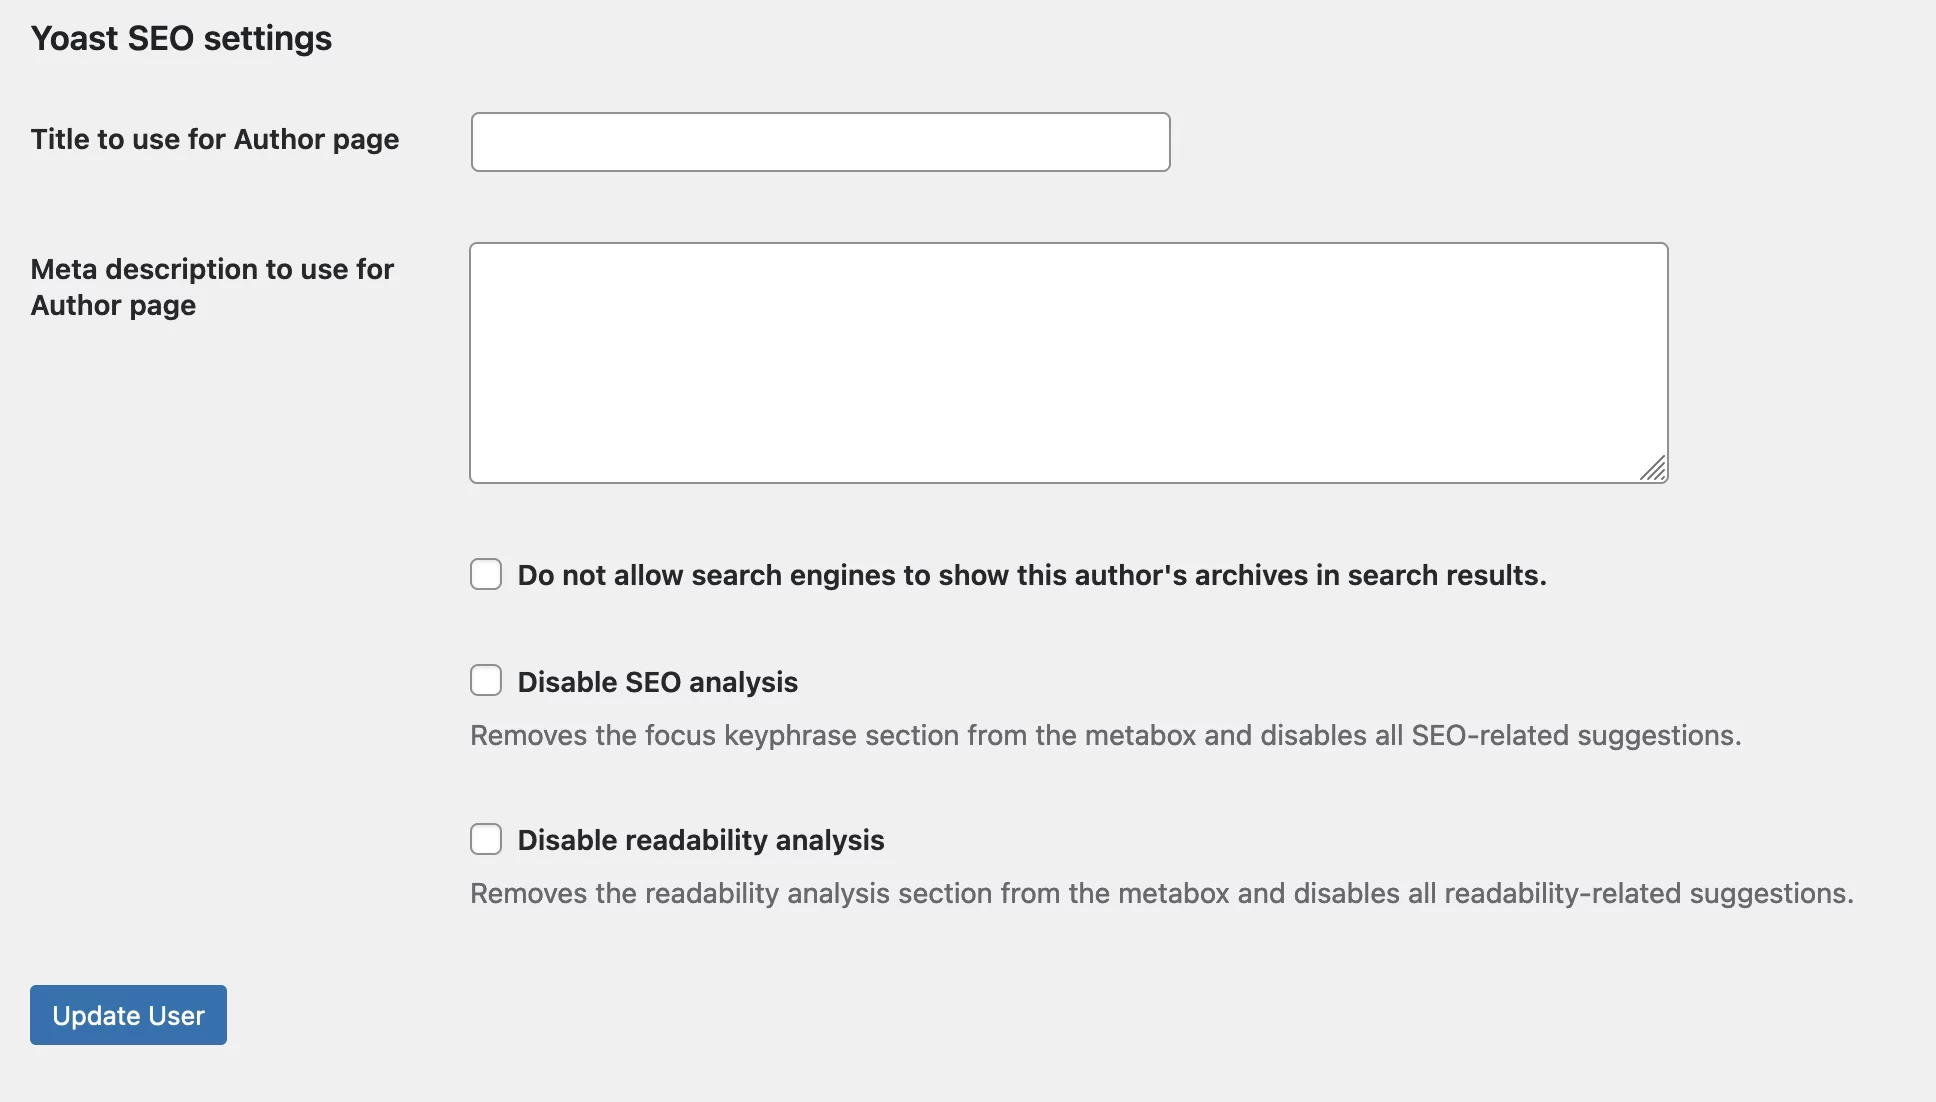Check the Disable readability analysis box
This screenshot has width=1936, height=1102.
(486, 838)
